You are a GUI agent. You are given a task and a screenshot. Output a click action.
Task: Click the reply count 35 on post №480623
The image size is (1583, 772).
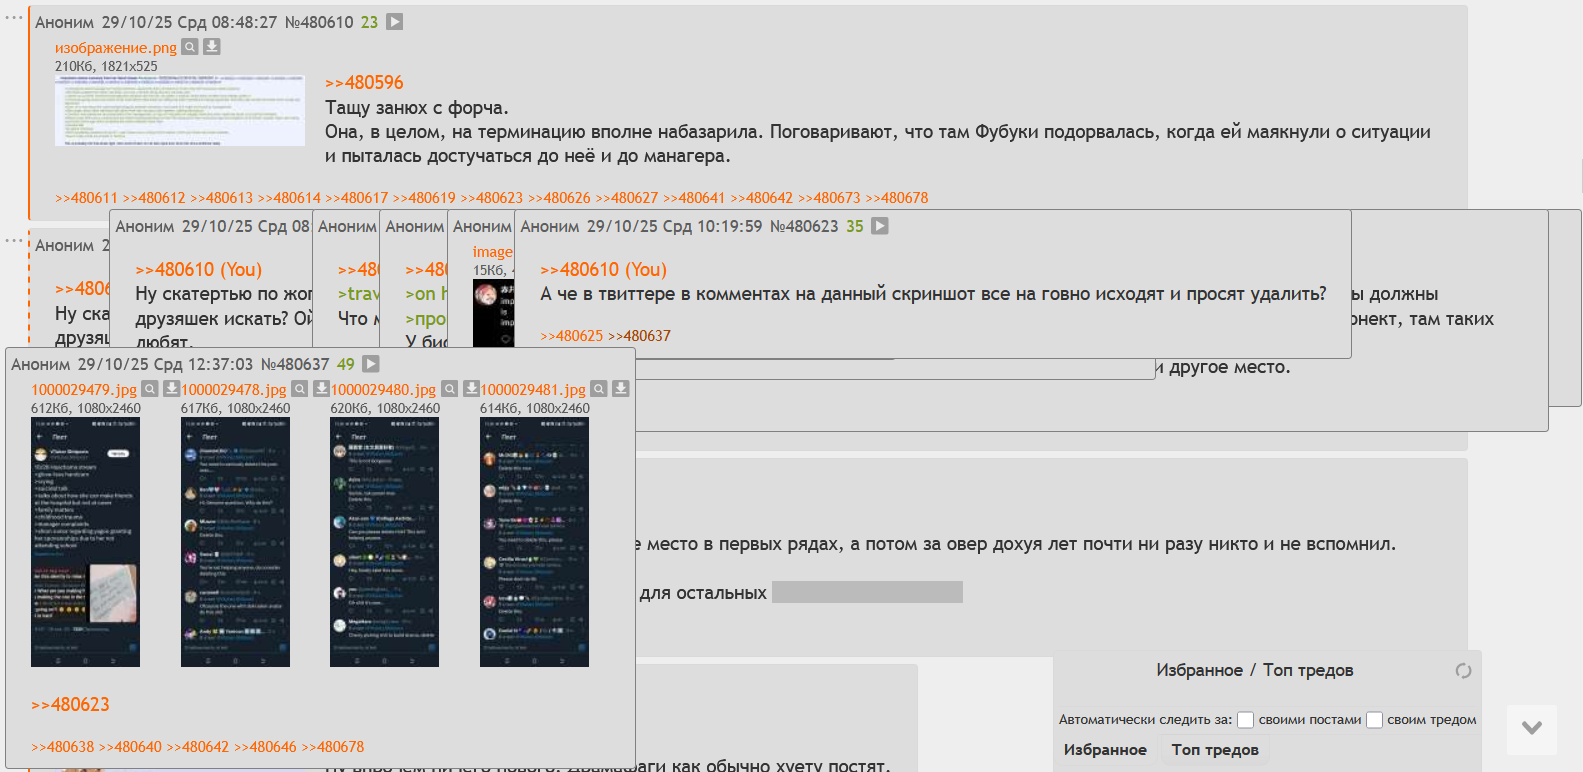854,226
